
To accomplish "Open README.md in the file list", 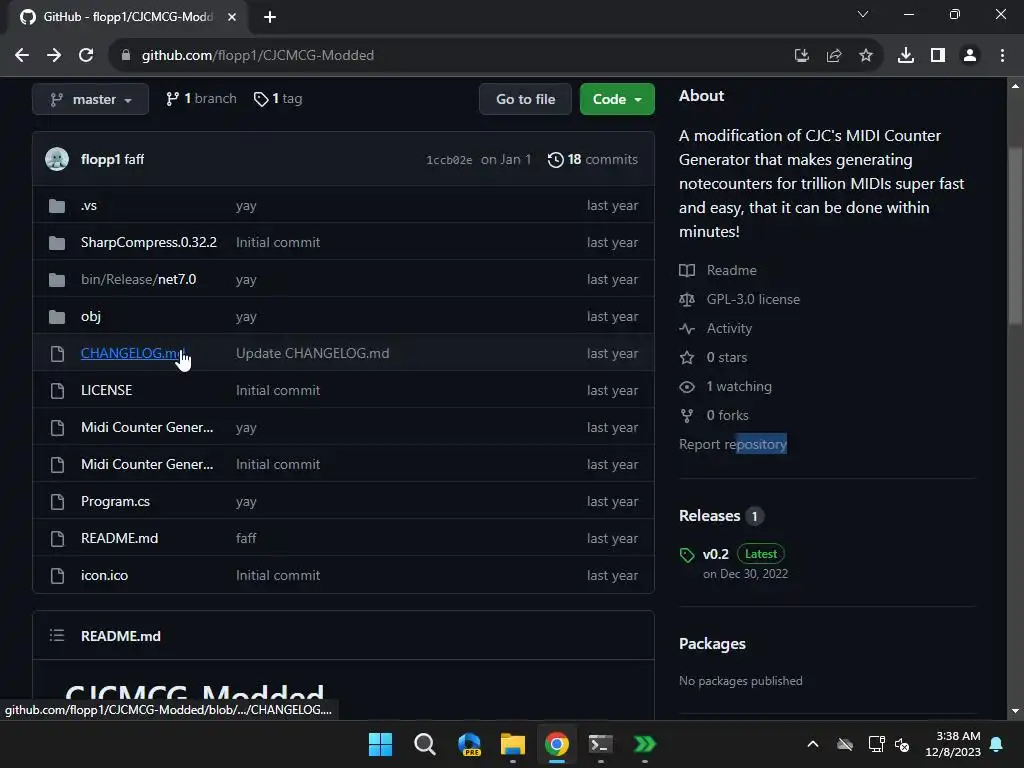I will (120, 539).
